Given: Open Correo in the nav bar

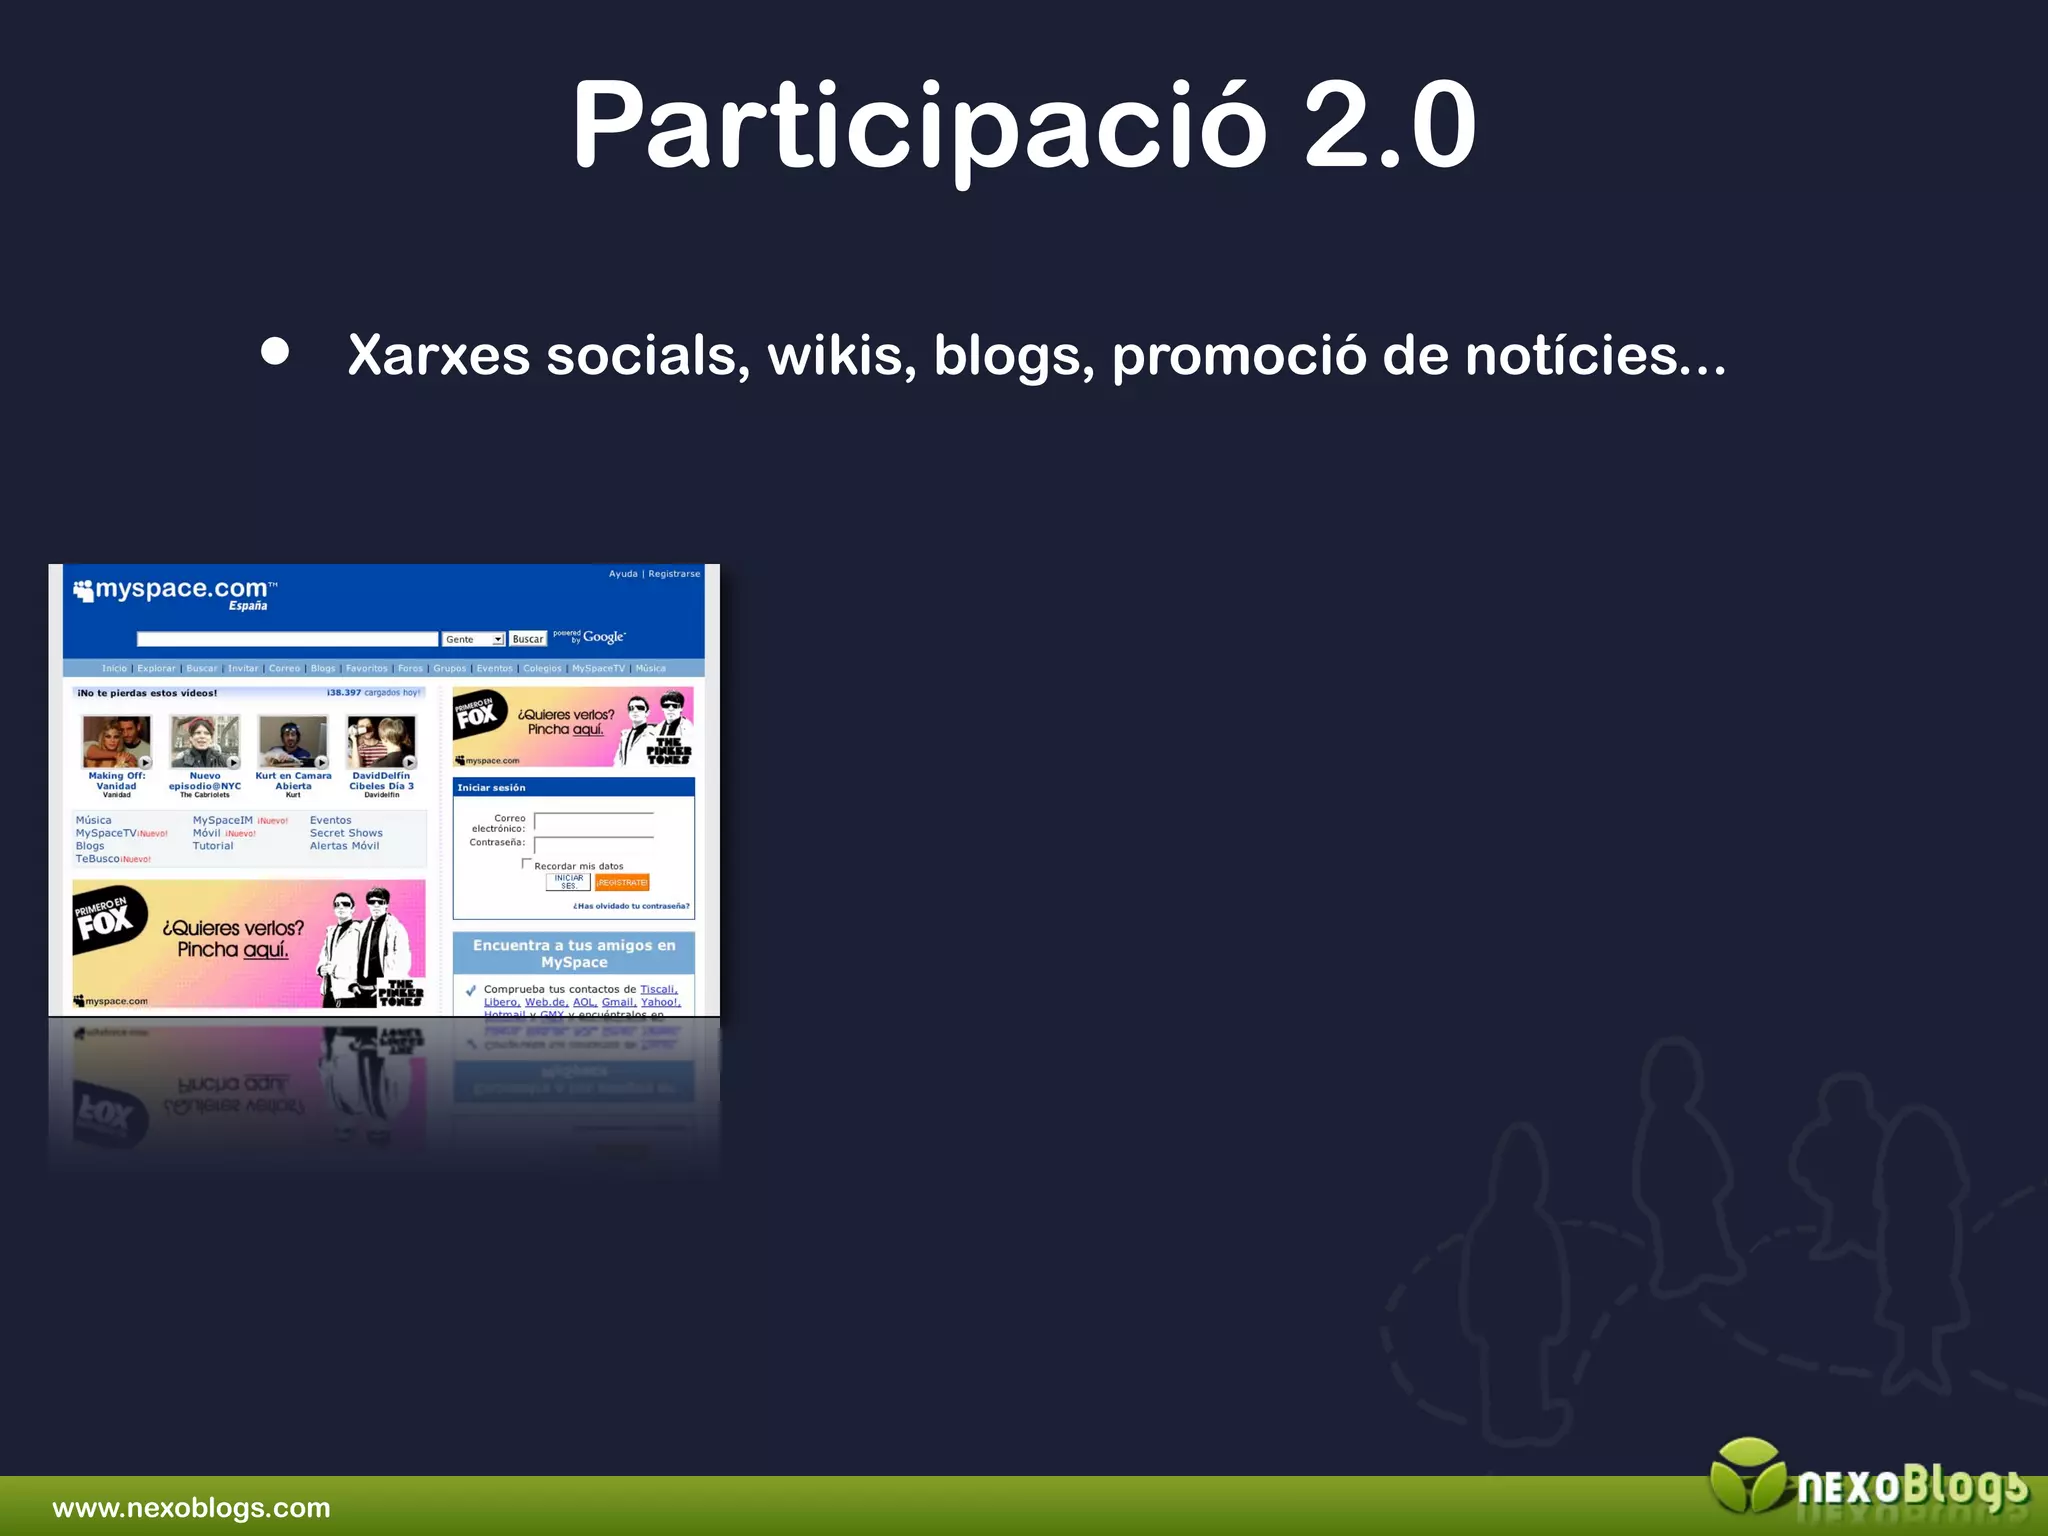Looking at the screenshot, I should pos(284,668).
